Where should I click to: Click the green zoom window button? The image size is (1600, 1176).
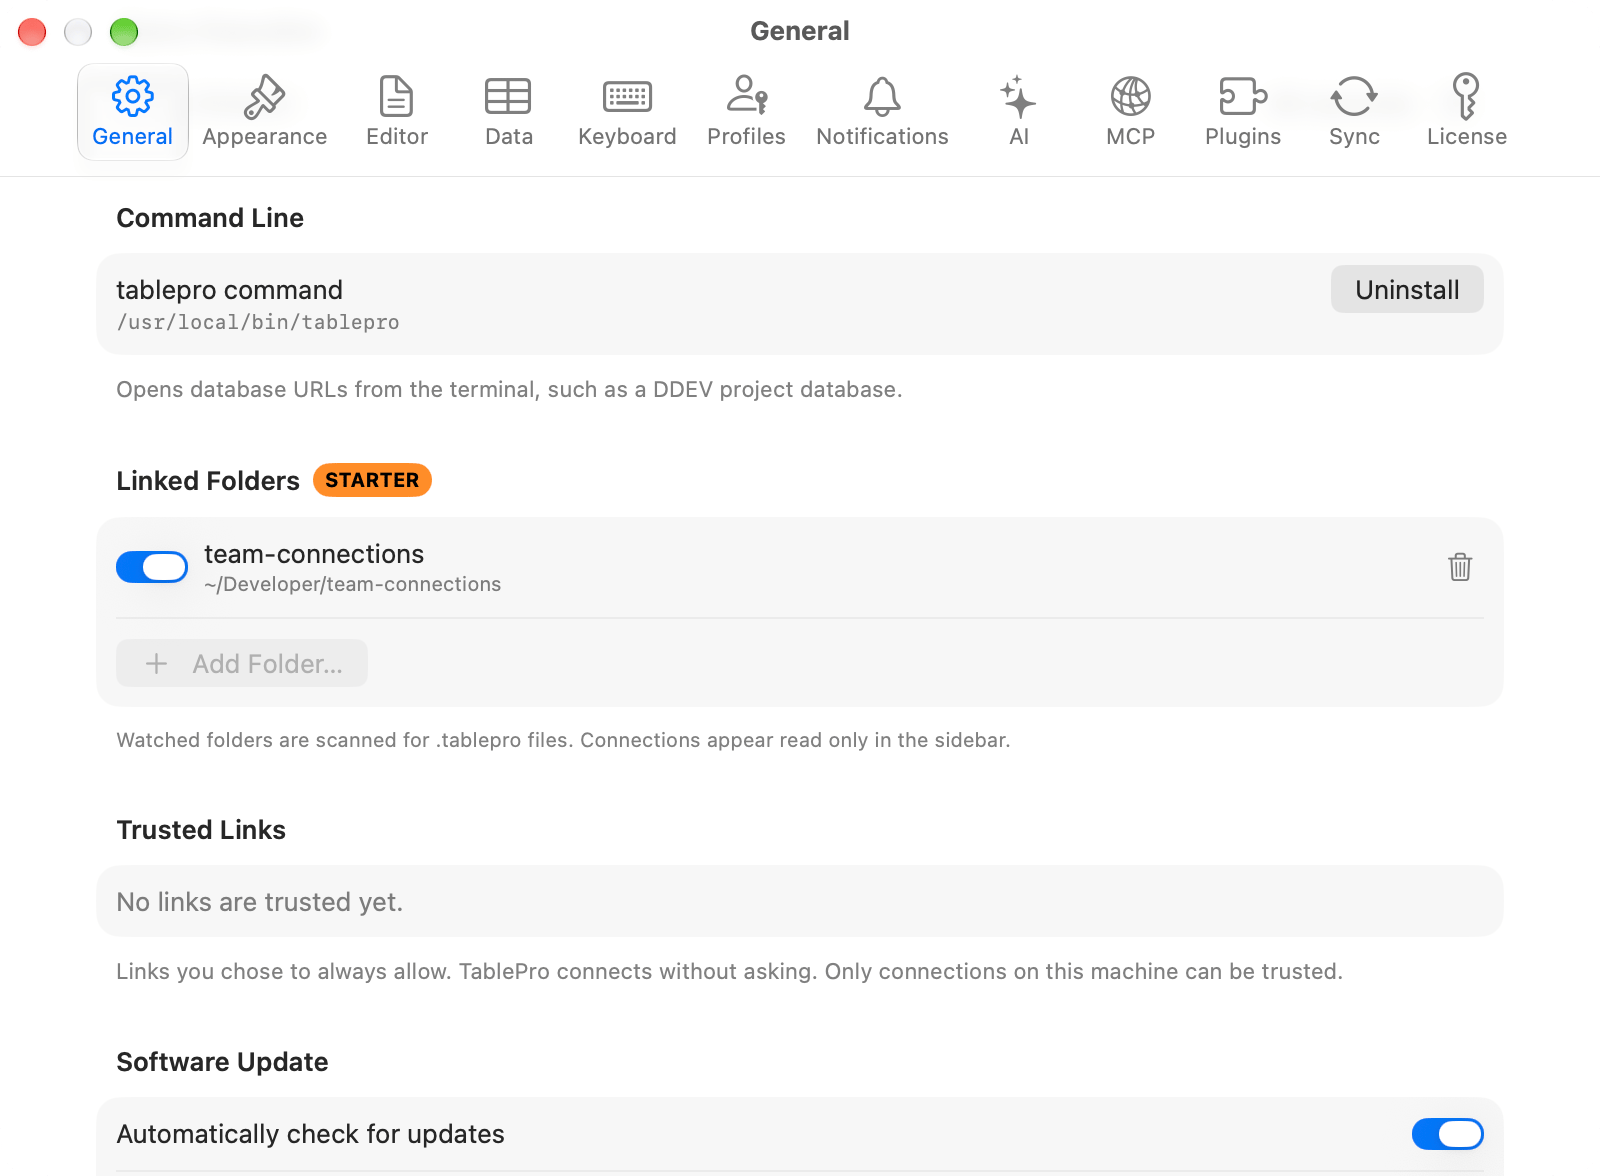click(124, 32)
